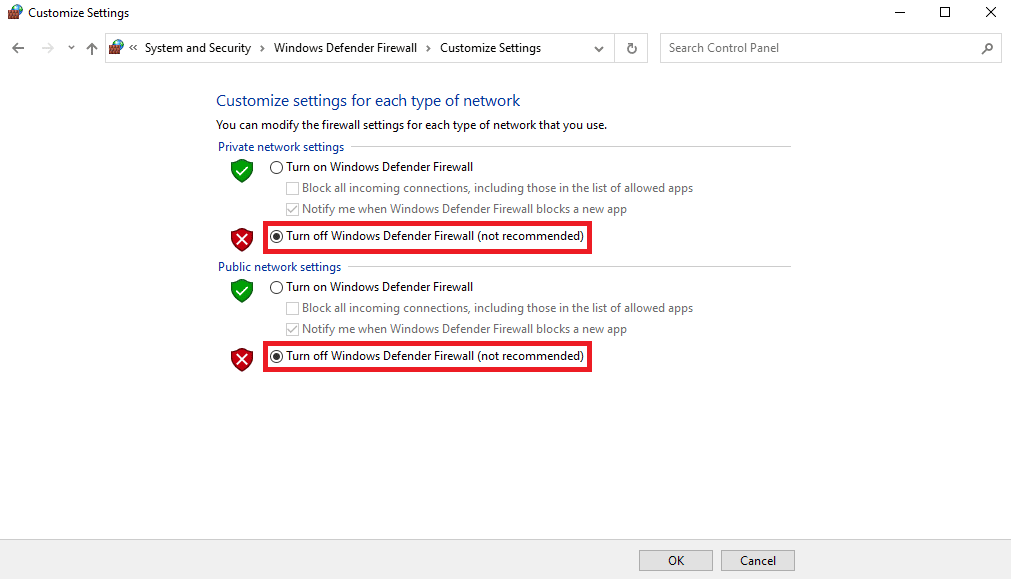Discard changes with the Cancel button

point(758,560)
